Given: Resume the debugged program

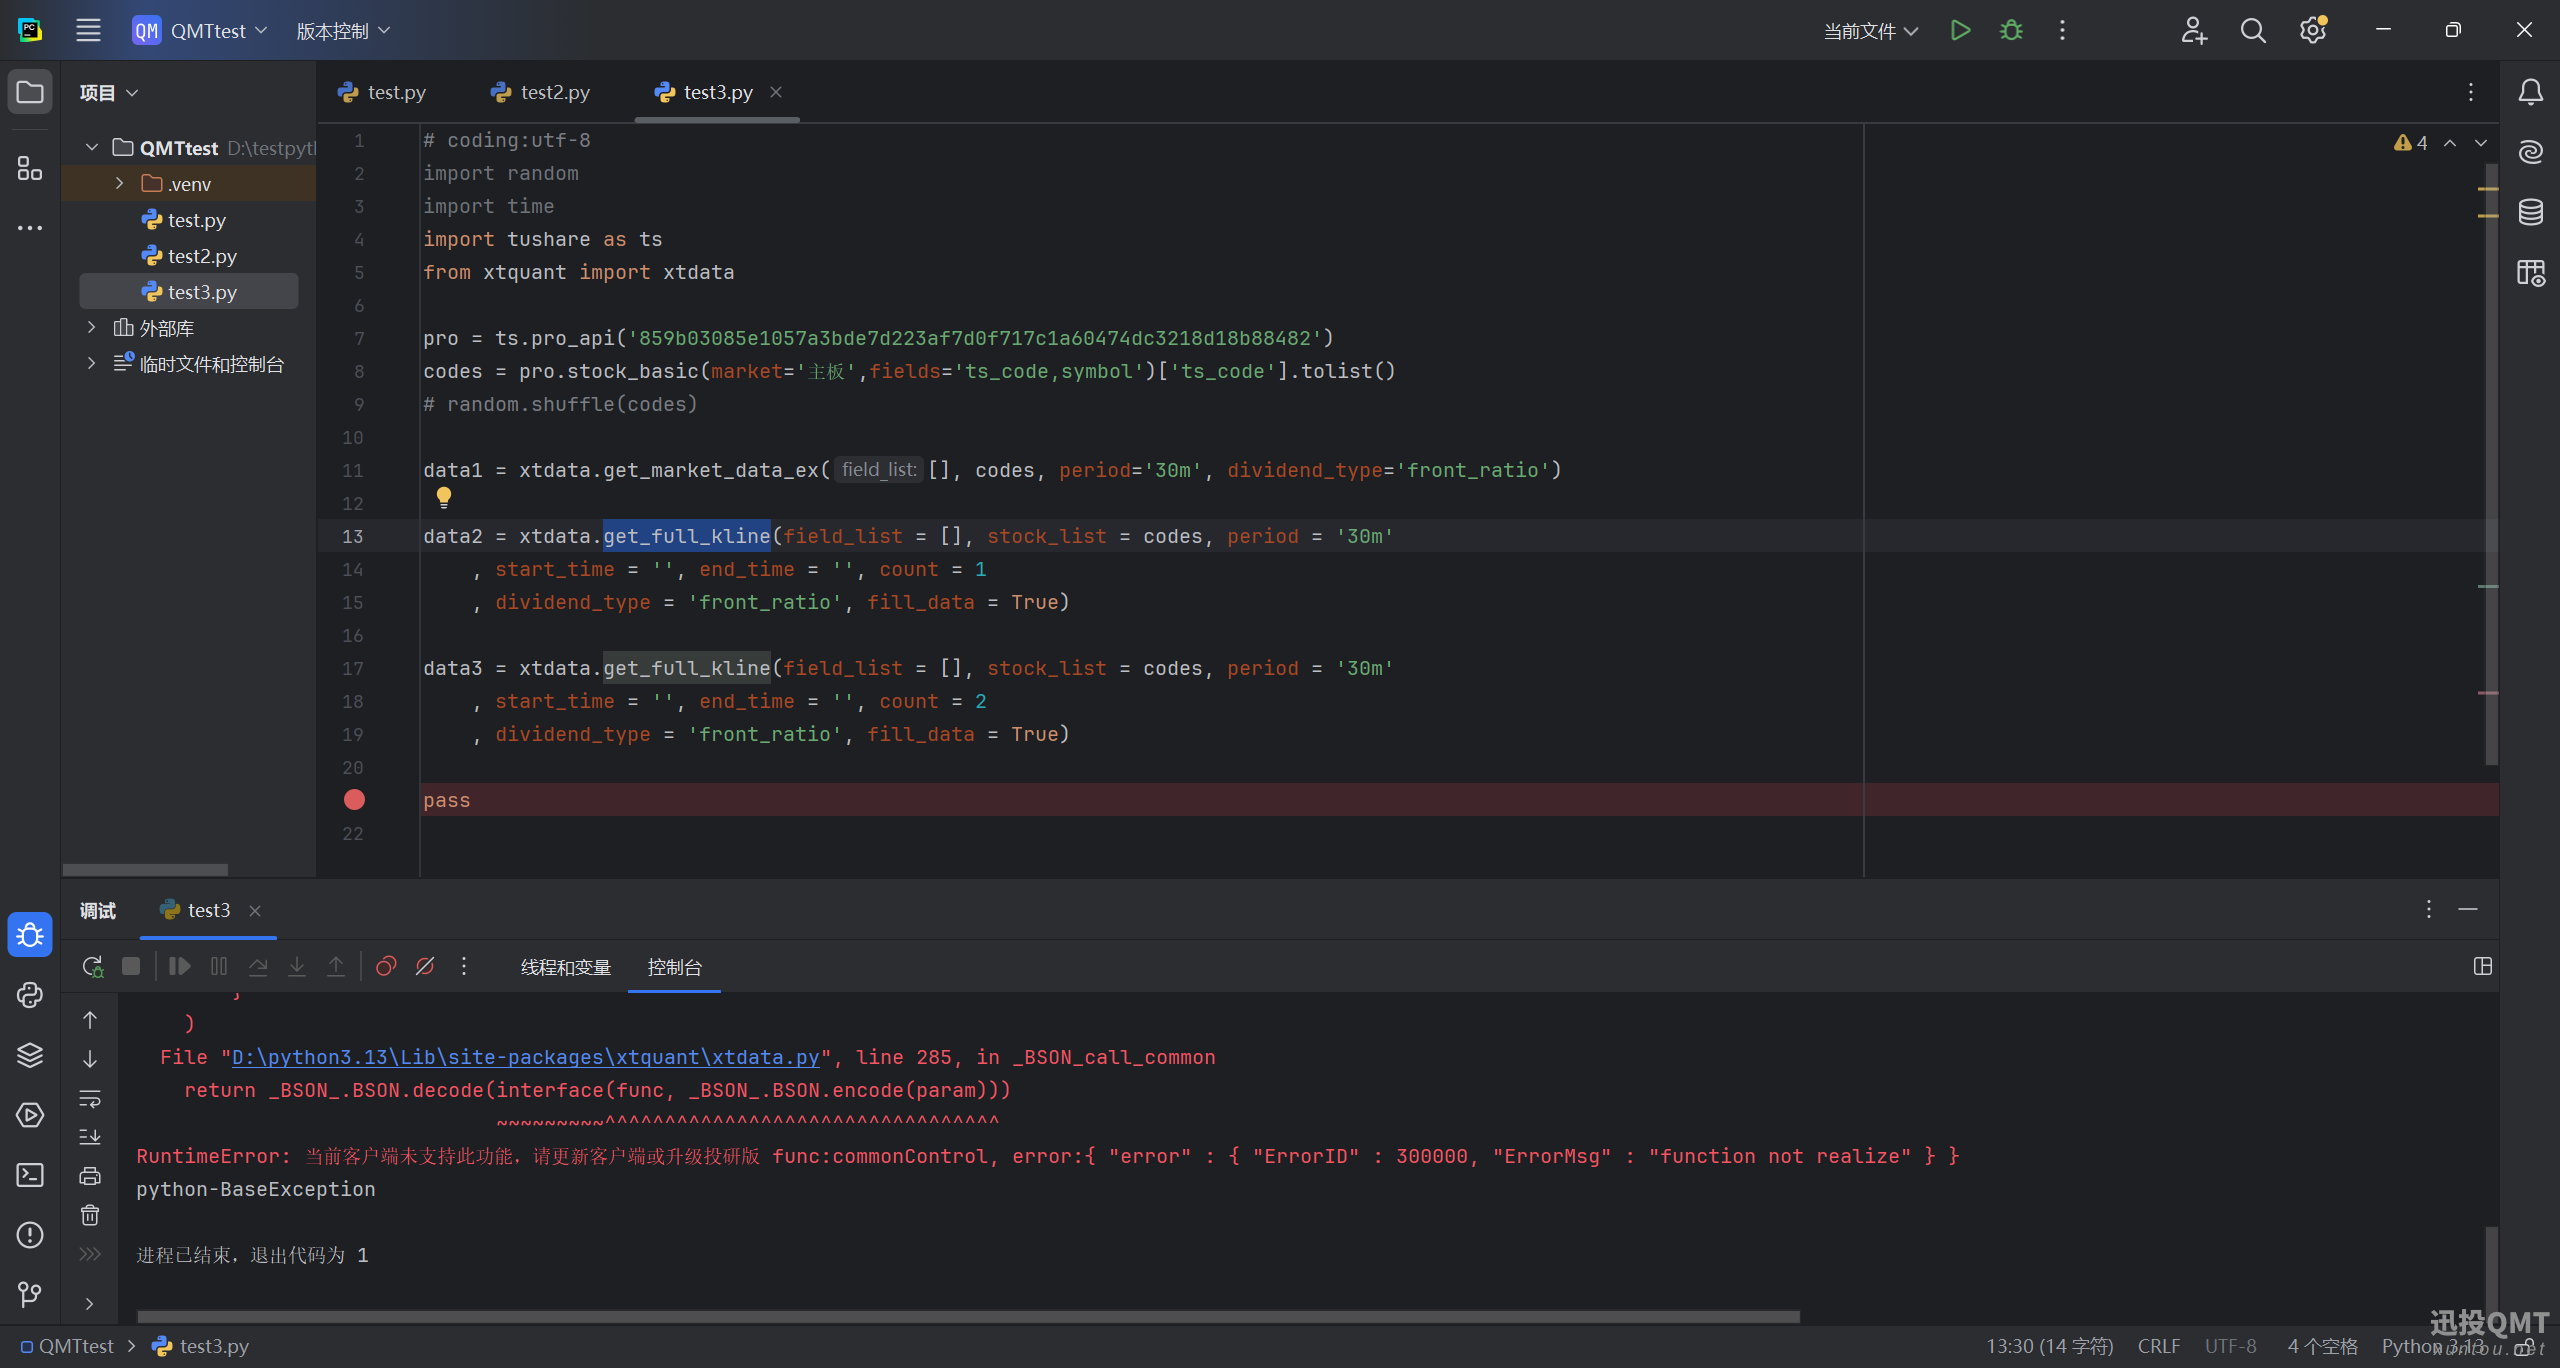Looking at the screenshot, I should (x=180, y=966).
